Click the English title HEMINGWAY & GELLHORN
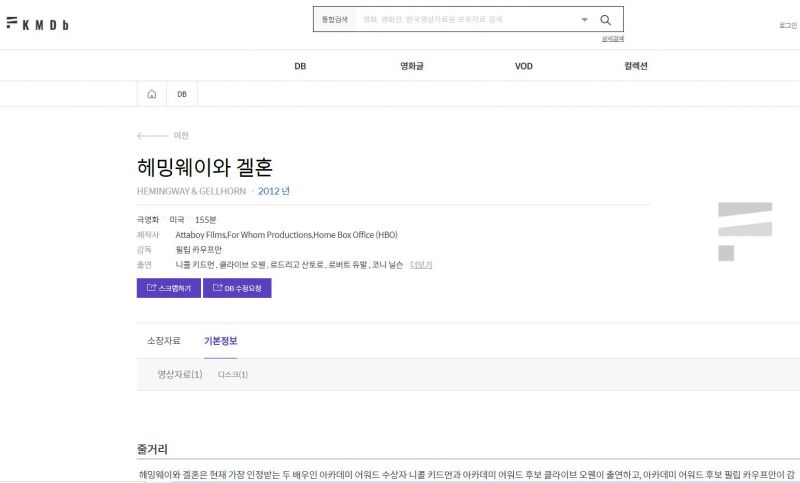This screenshot has height=483, width=800. [x=191, y=191]
